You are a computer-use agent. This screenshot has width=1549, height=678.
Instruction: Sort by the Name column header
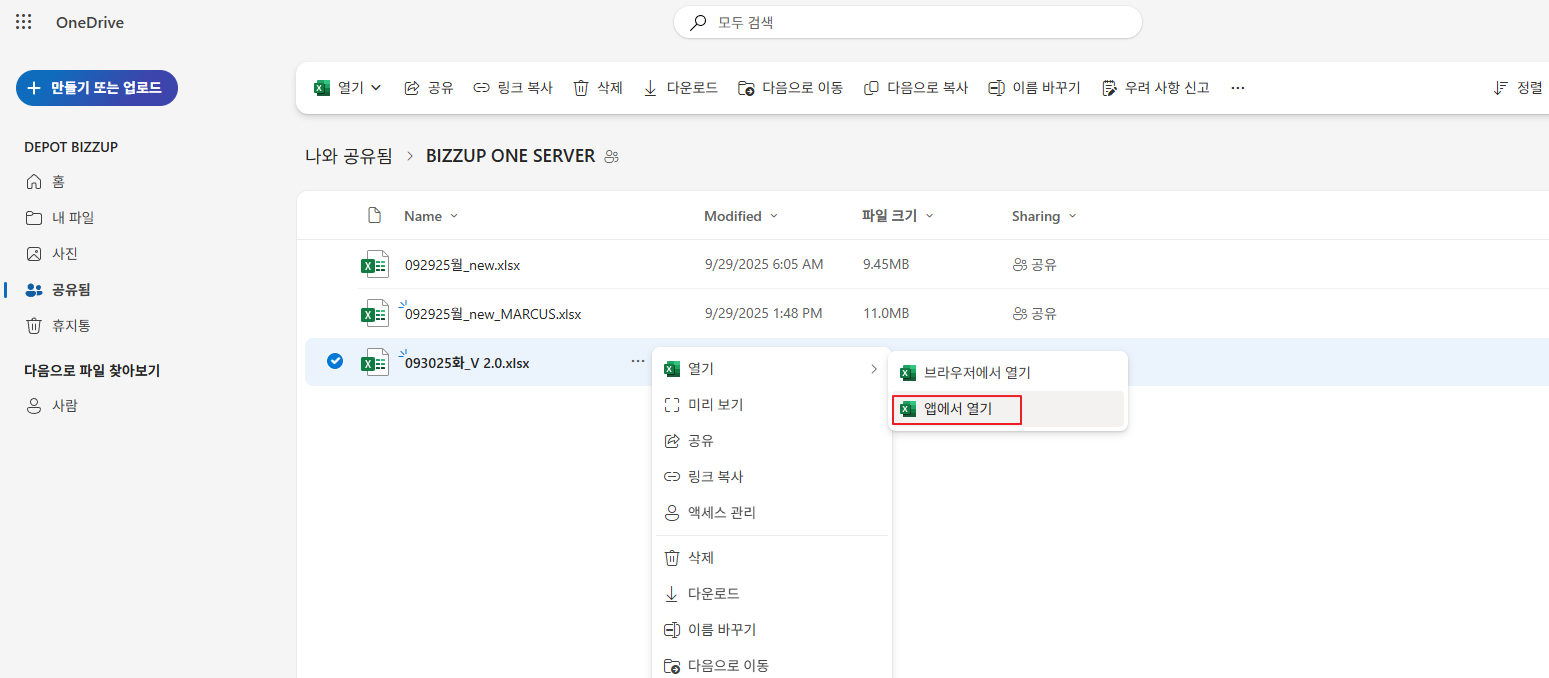pos(431,216)
